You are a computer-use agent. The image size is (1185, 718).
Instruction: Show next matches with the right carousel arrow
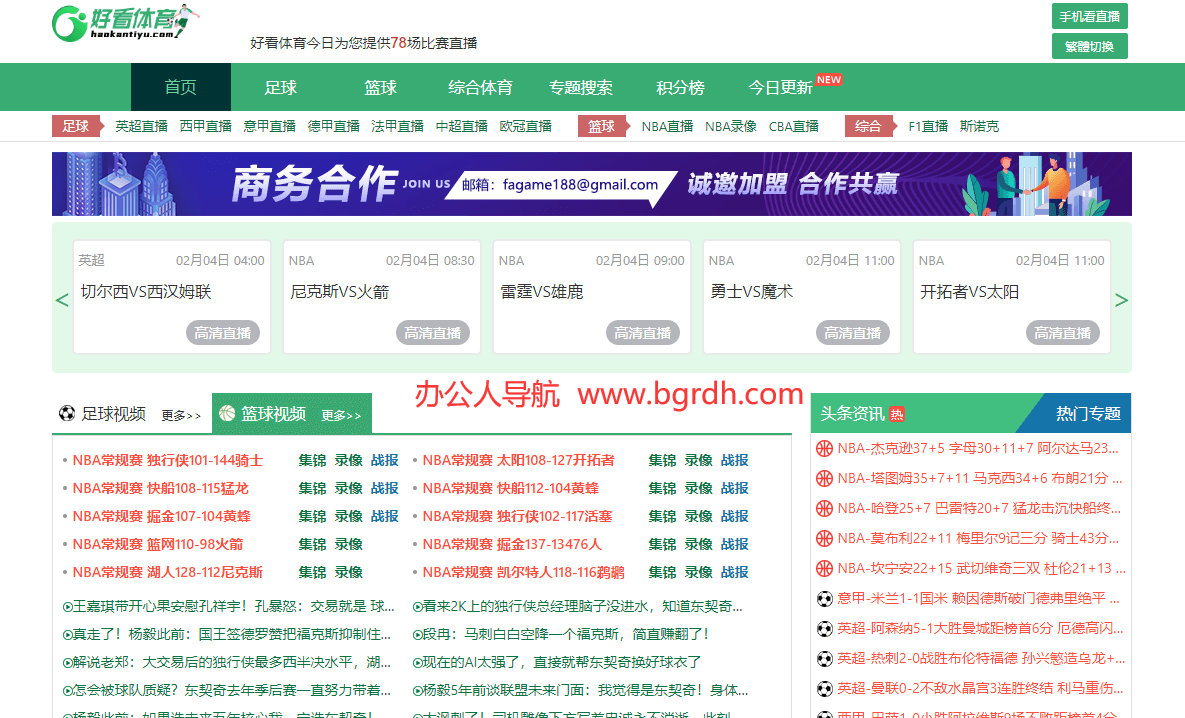pyautogui.click(x=1122, y=300)
